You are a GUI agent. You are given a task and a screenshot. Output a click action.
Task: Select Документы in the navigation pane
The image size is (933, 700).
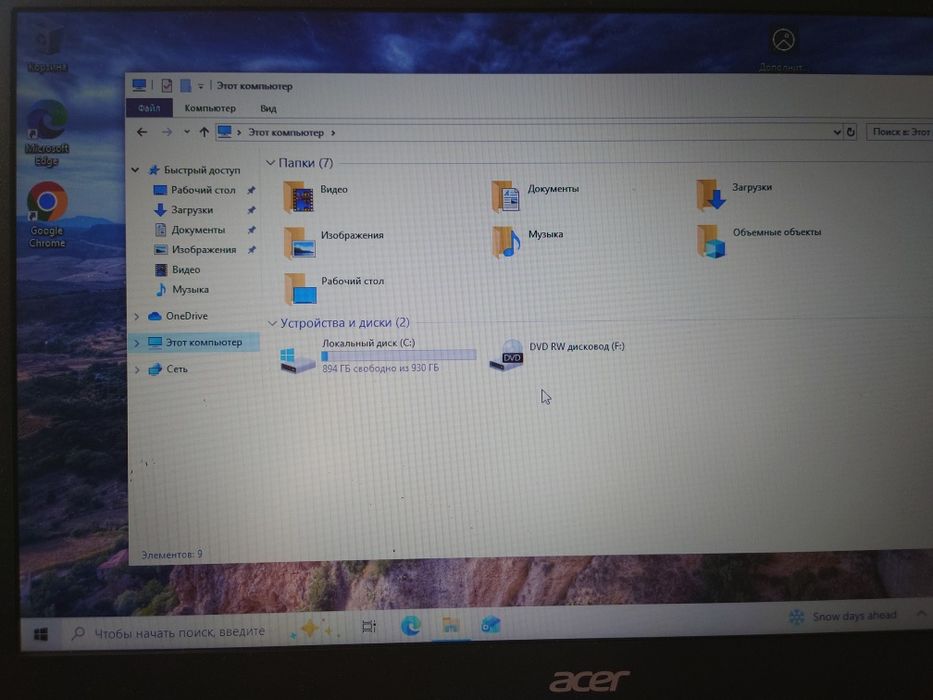(x=198, y=230)
